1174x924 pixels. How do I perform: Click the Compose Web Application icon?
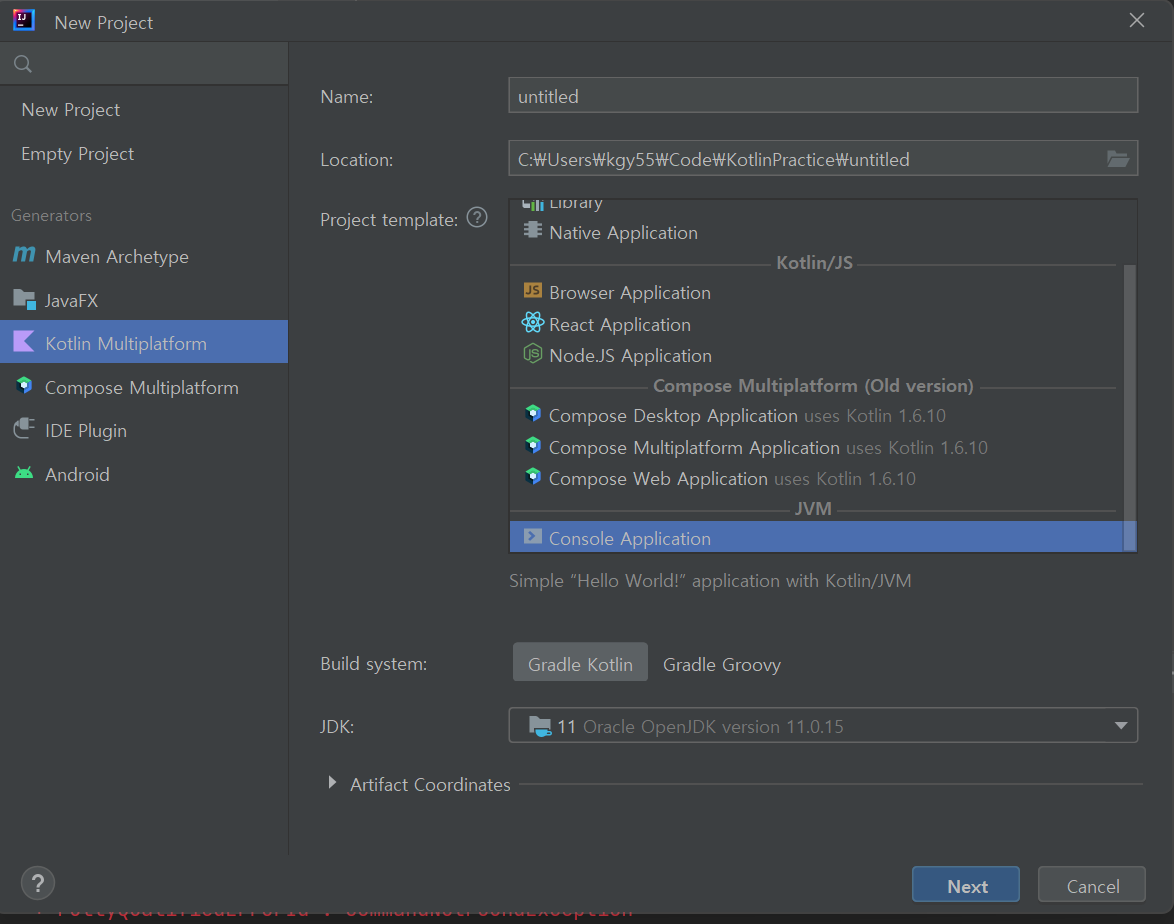point(532,476)
